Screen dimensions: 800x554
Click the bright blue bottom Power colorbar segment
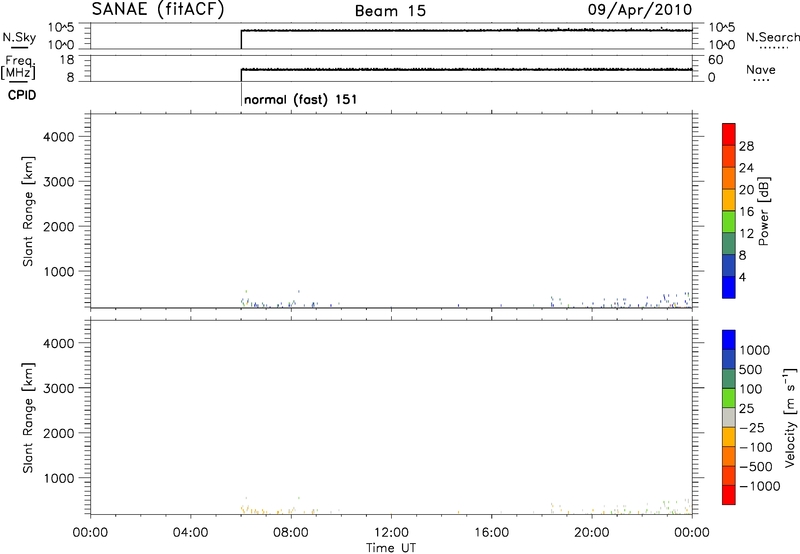pyautogui.click(x=729, y=287)
